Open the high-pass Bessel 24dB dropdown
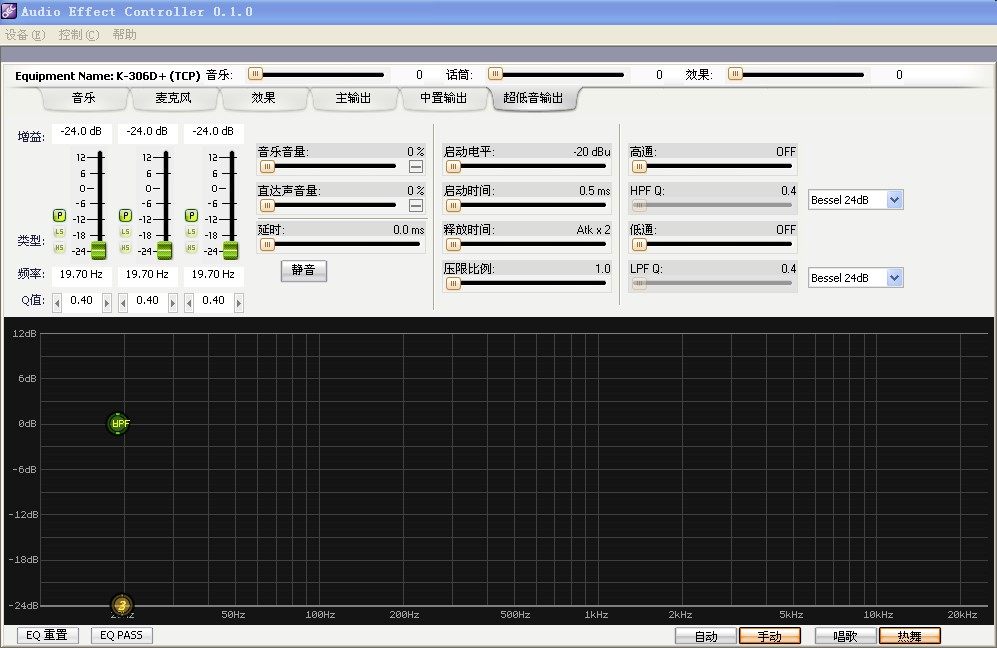This screenshot has width=997, height=648. click(894, 200)
